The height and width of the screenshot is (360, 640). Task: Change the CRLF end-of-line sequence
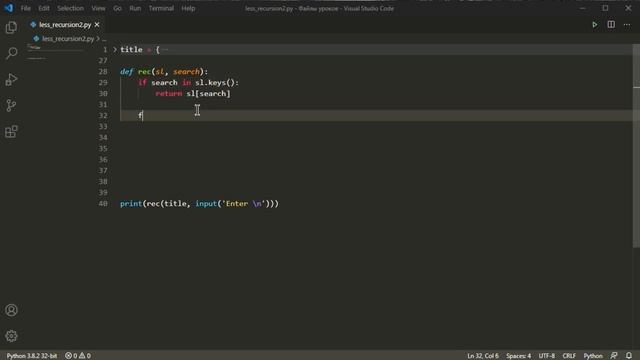tap(569, 356)
